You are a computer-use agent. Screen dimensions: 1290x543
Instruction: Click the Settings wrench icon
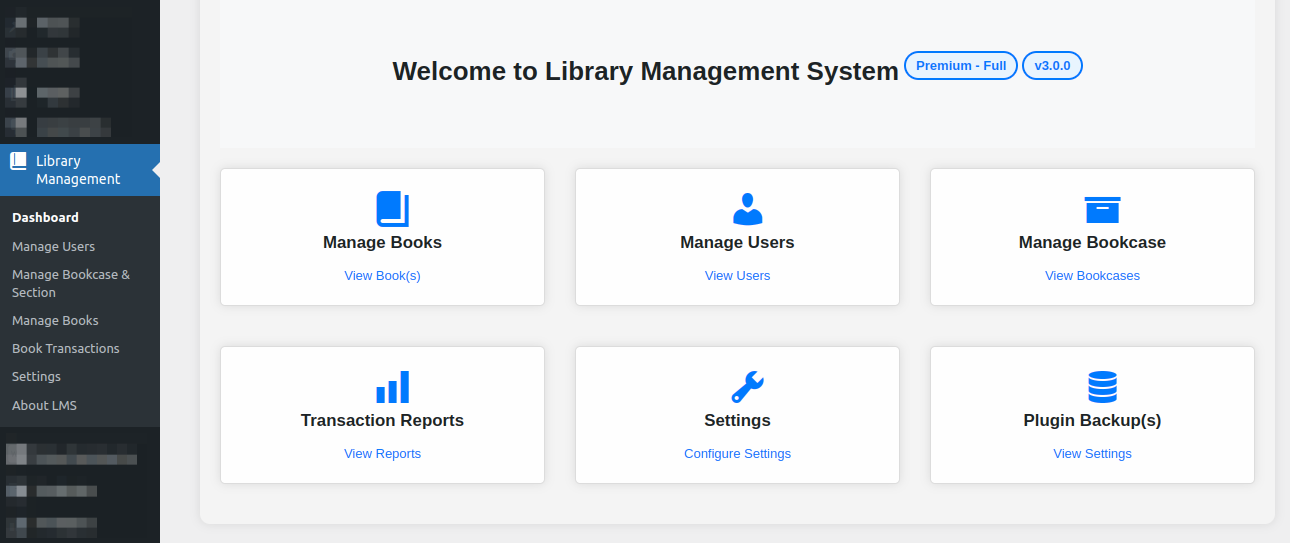747,387
